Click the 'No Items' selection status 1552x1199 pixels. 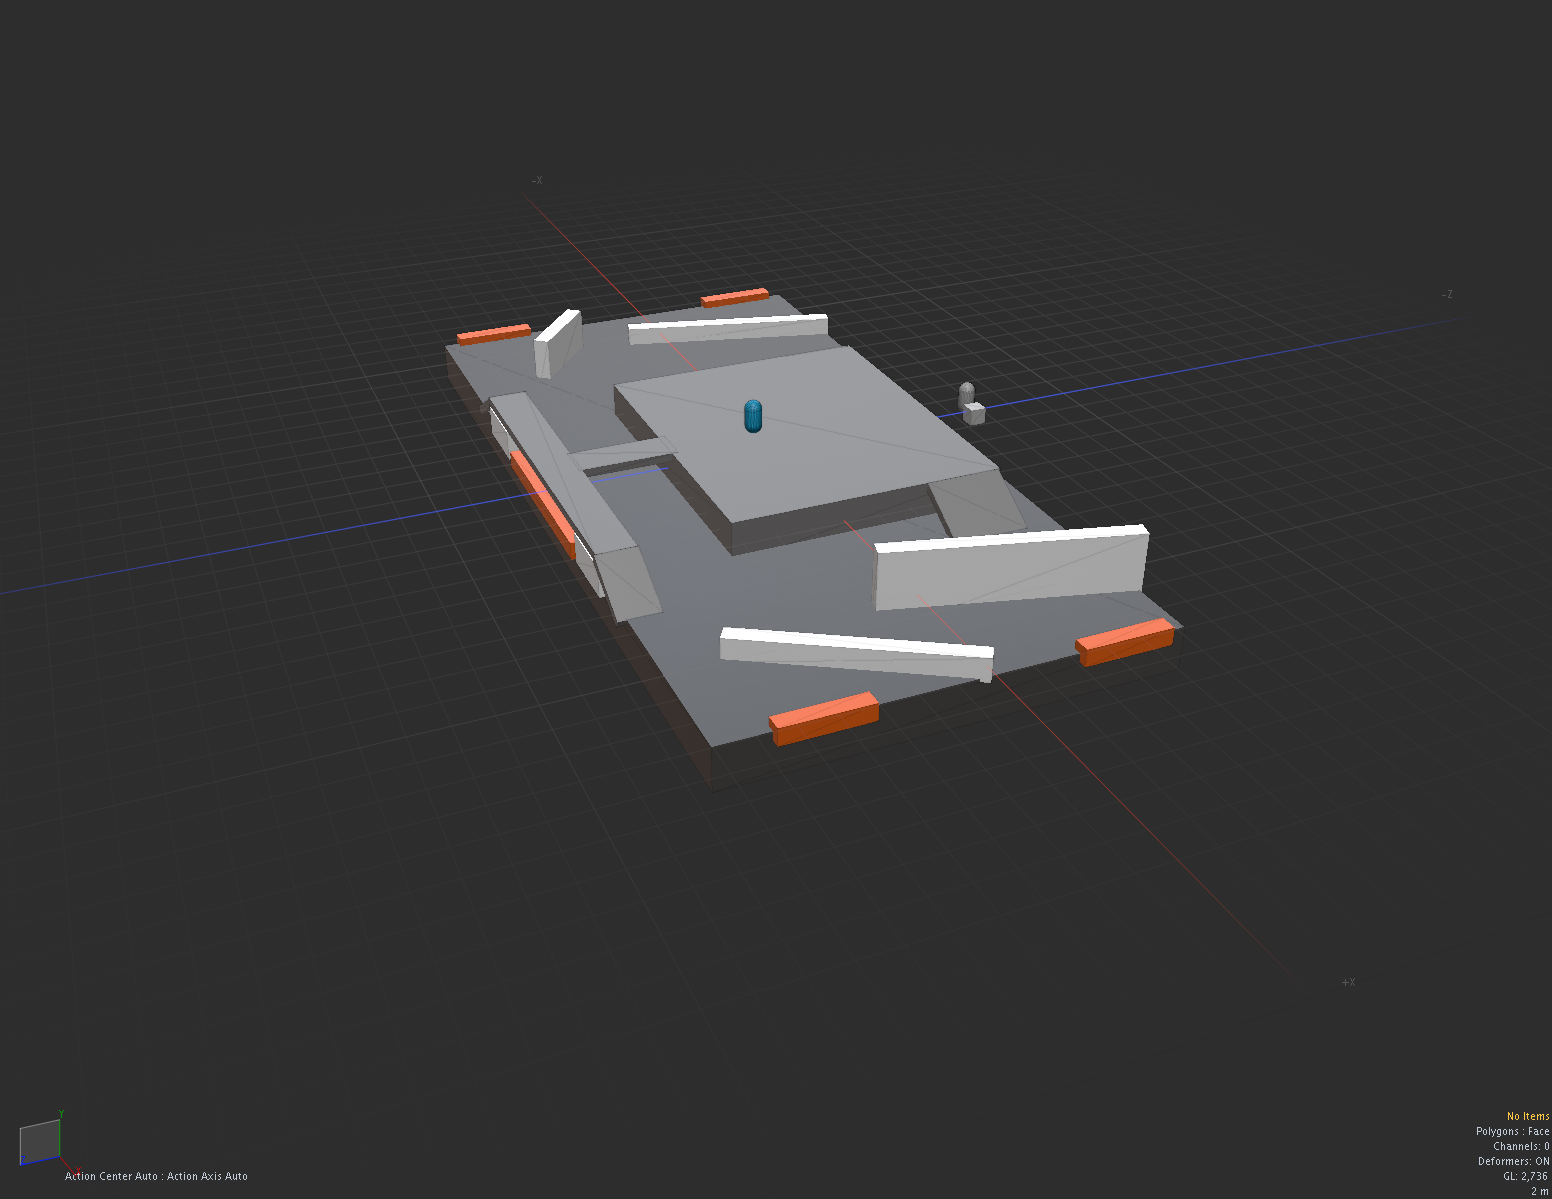pos(1528,1116)
